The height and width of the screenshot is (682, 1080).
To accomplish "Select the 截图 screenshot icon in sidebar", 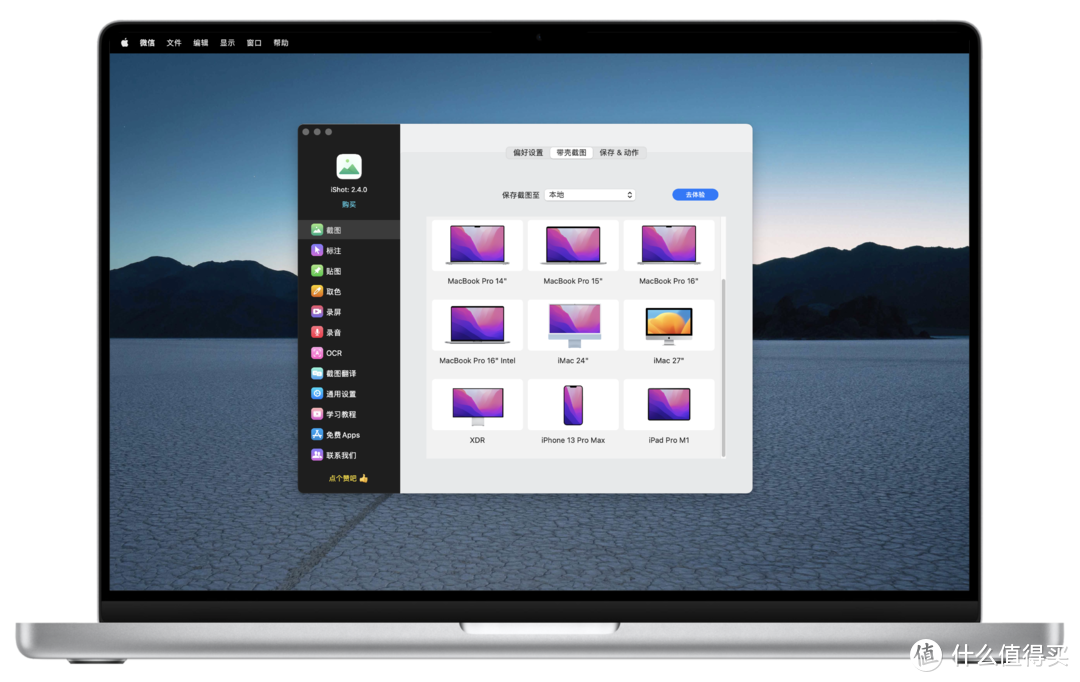I will pos(317,229).
